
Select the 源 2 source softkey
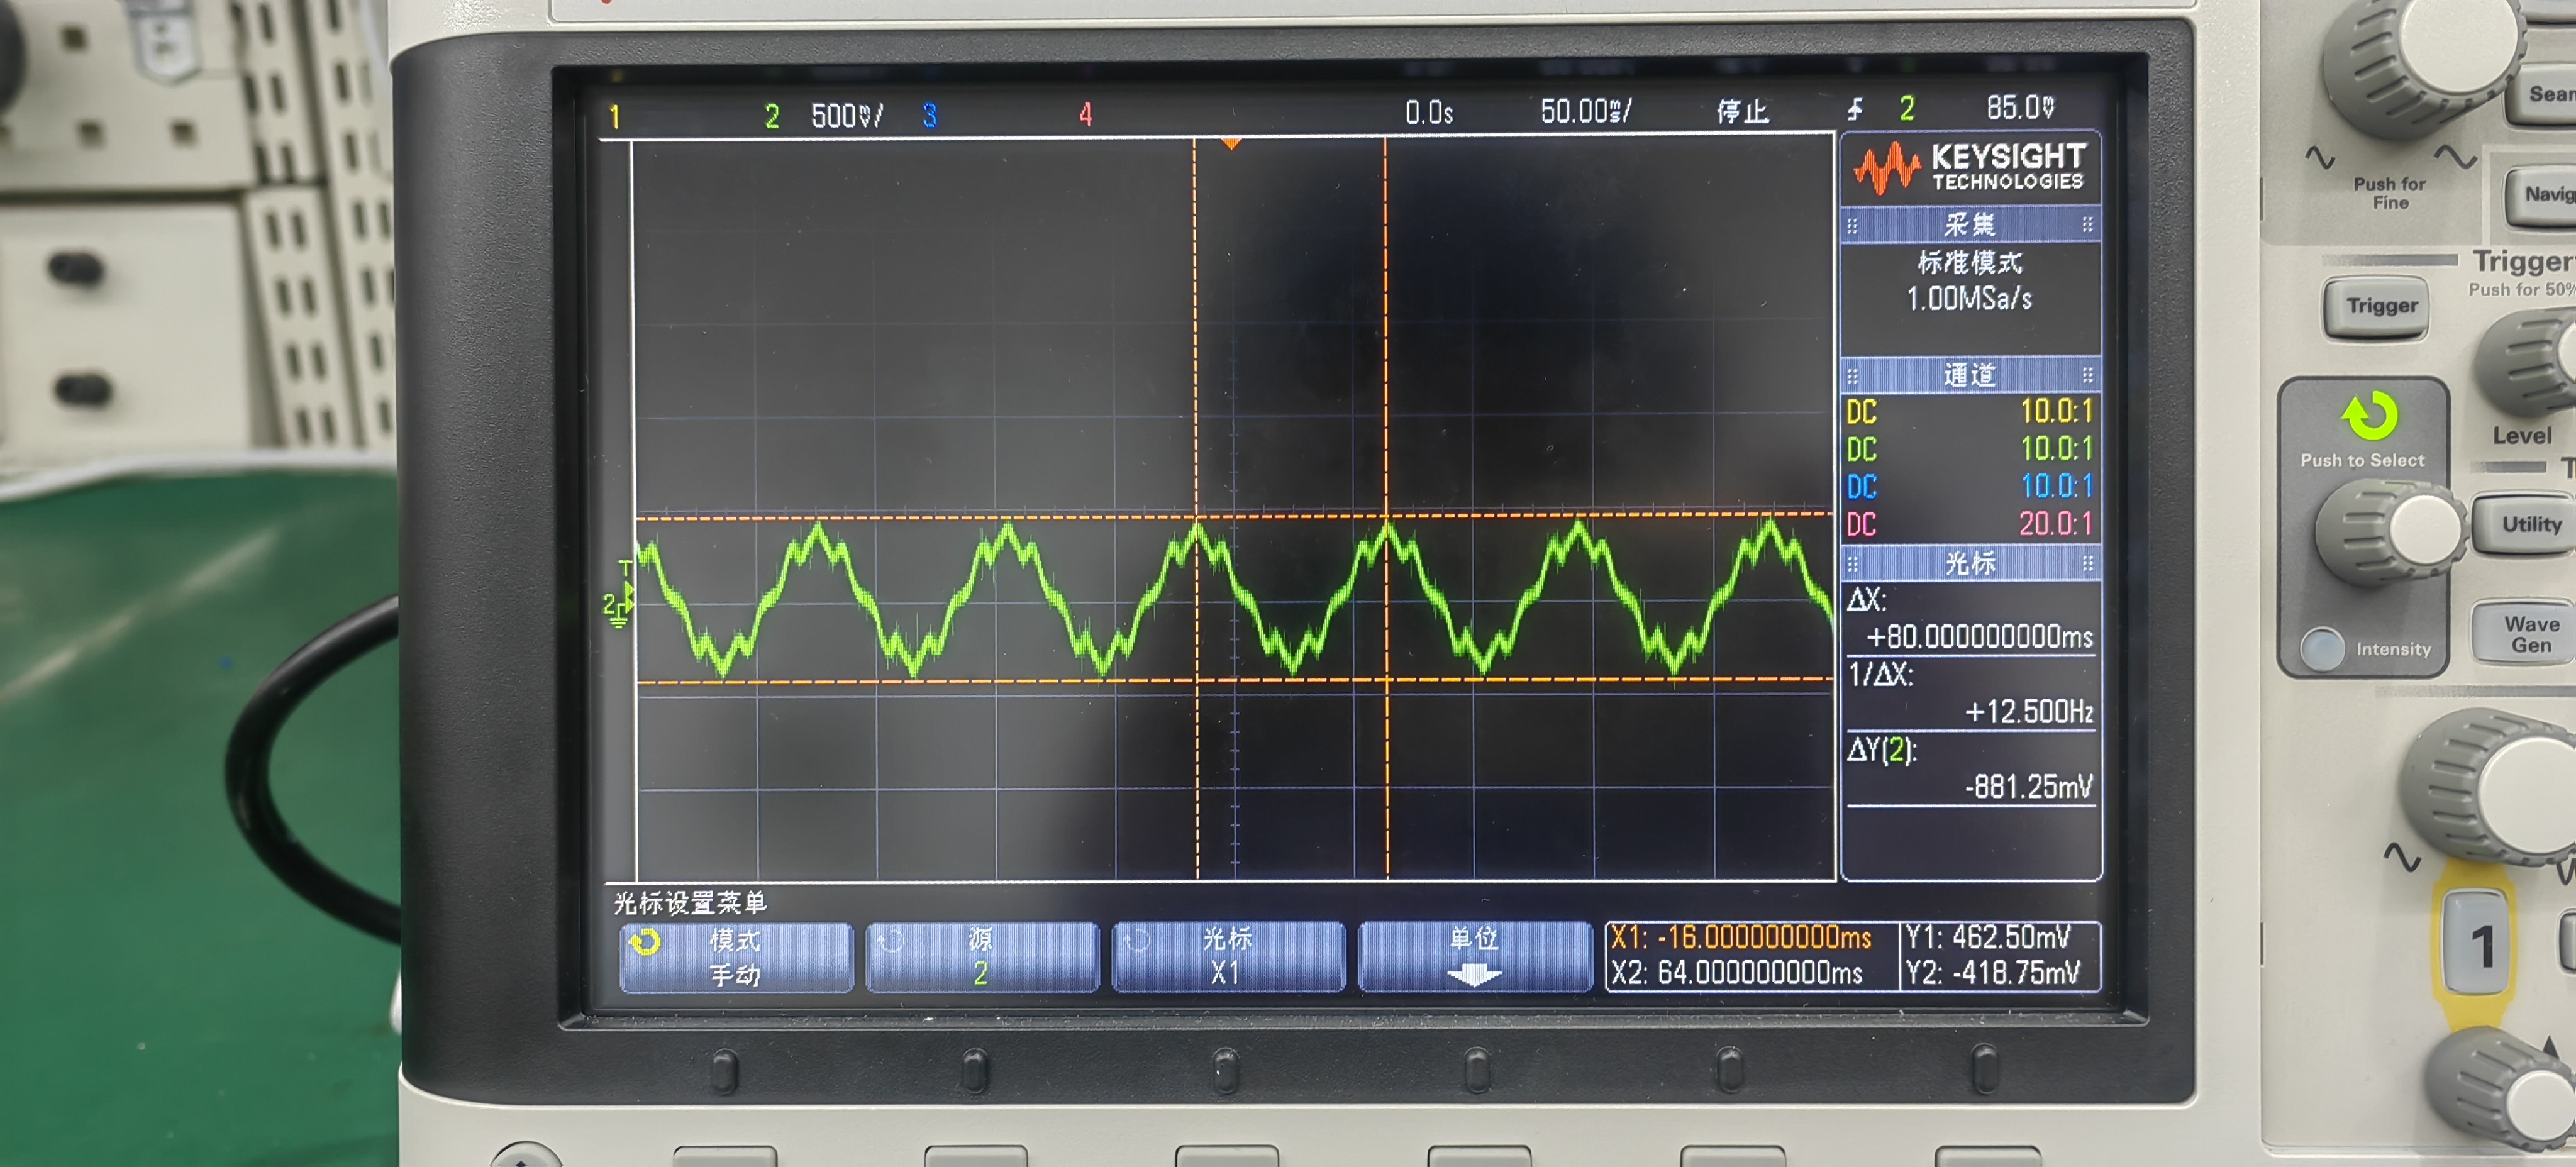click(981, 957)
